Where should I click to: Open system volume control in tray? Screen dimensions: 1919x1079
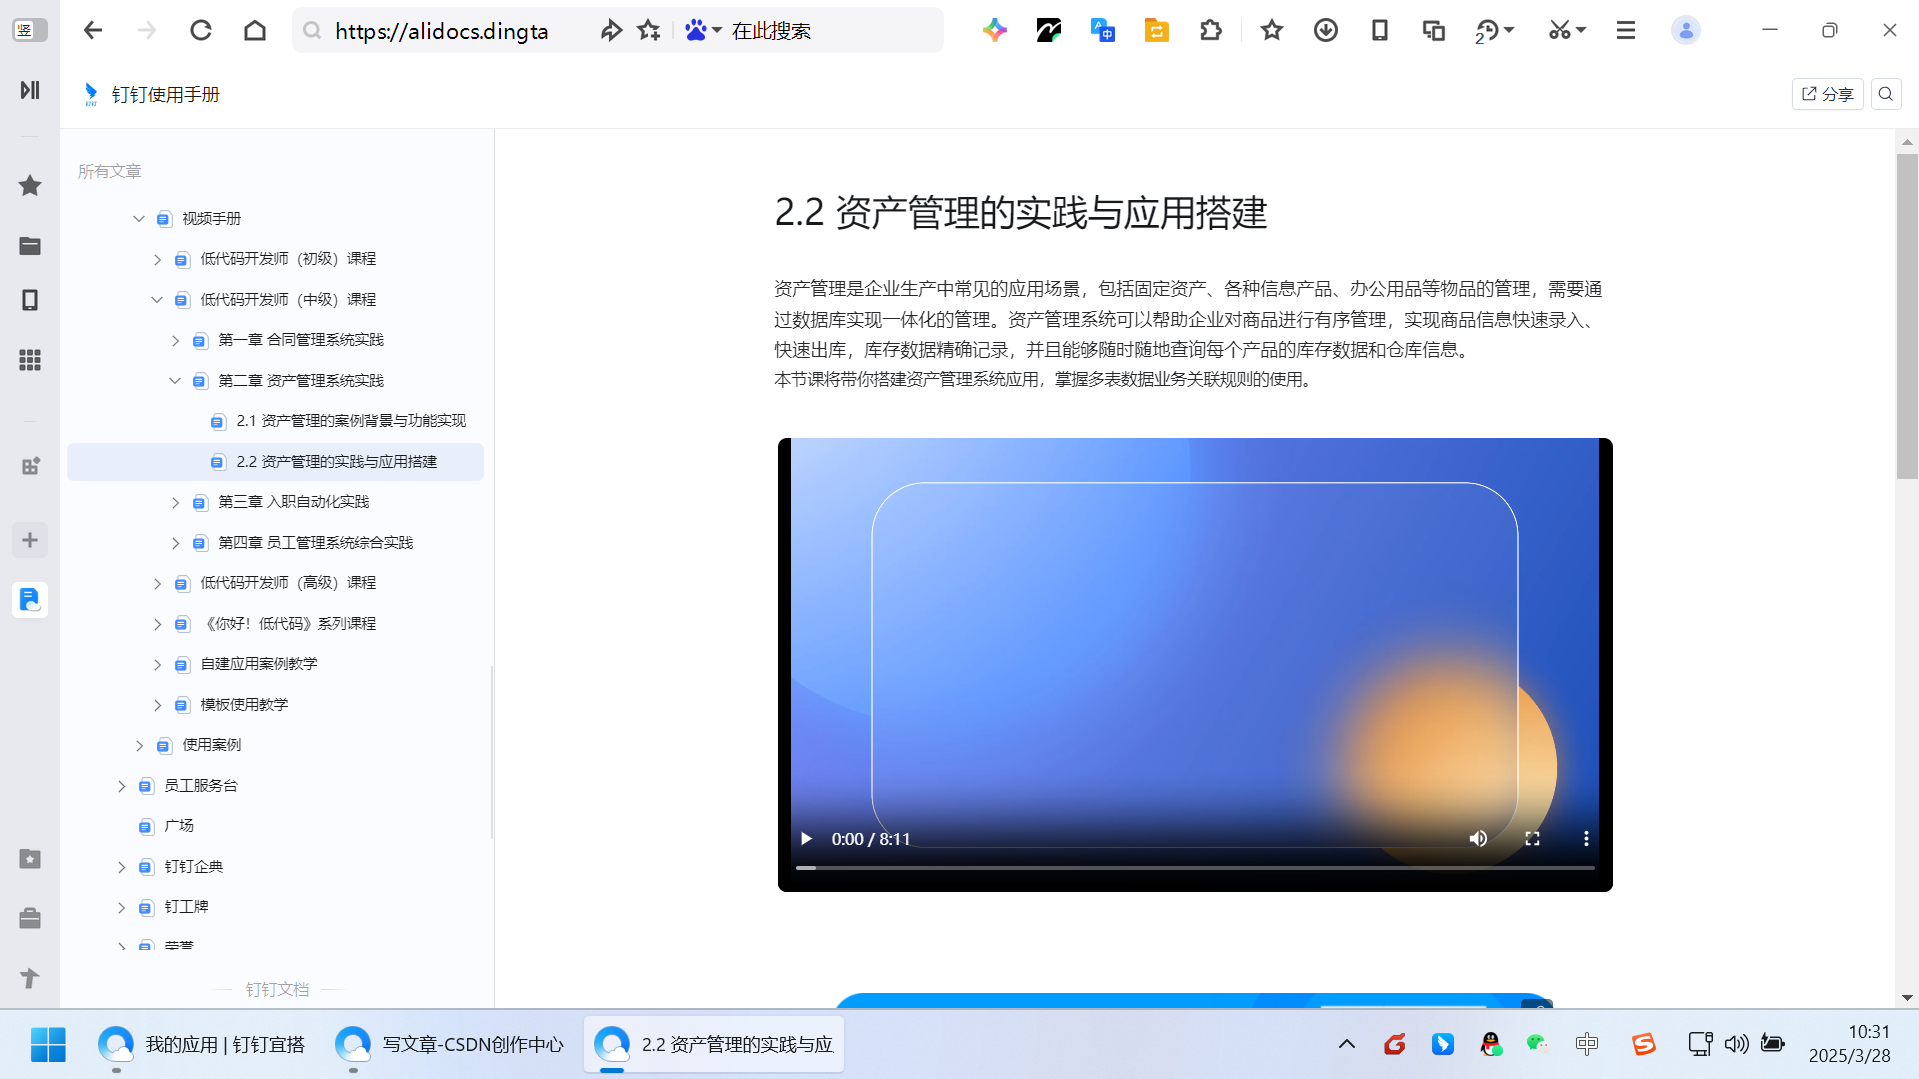click(1737, 1044)
